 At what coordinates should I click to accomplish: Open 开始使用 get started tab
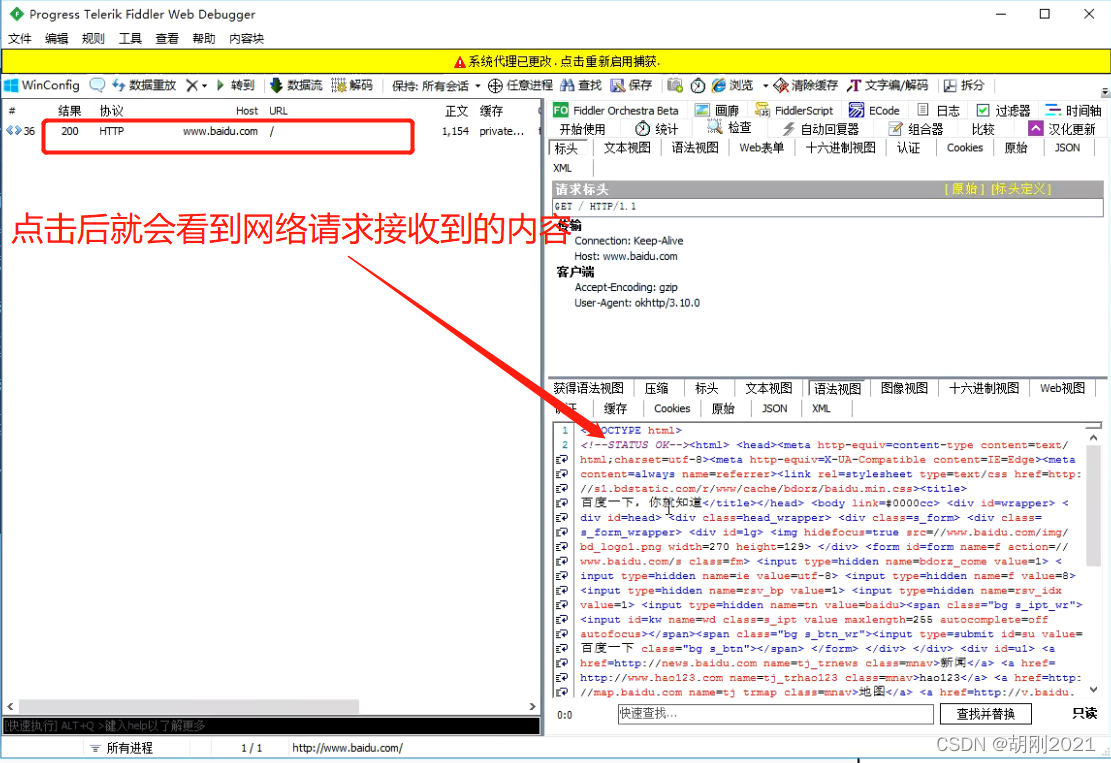[x=582, y=129]
